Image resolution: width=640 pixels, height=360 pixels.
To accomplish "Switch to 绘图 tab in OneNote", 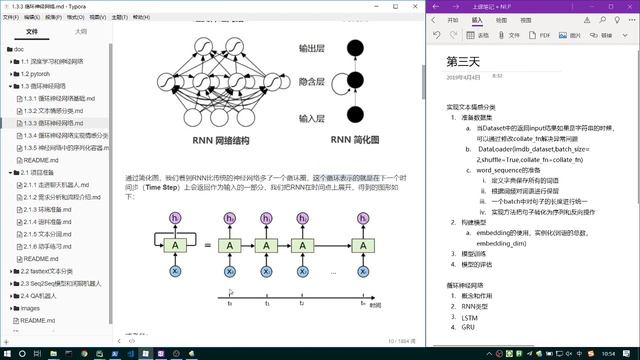I will (x=501, y=20).
